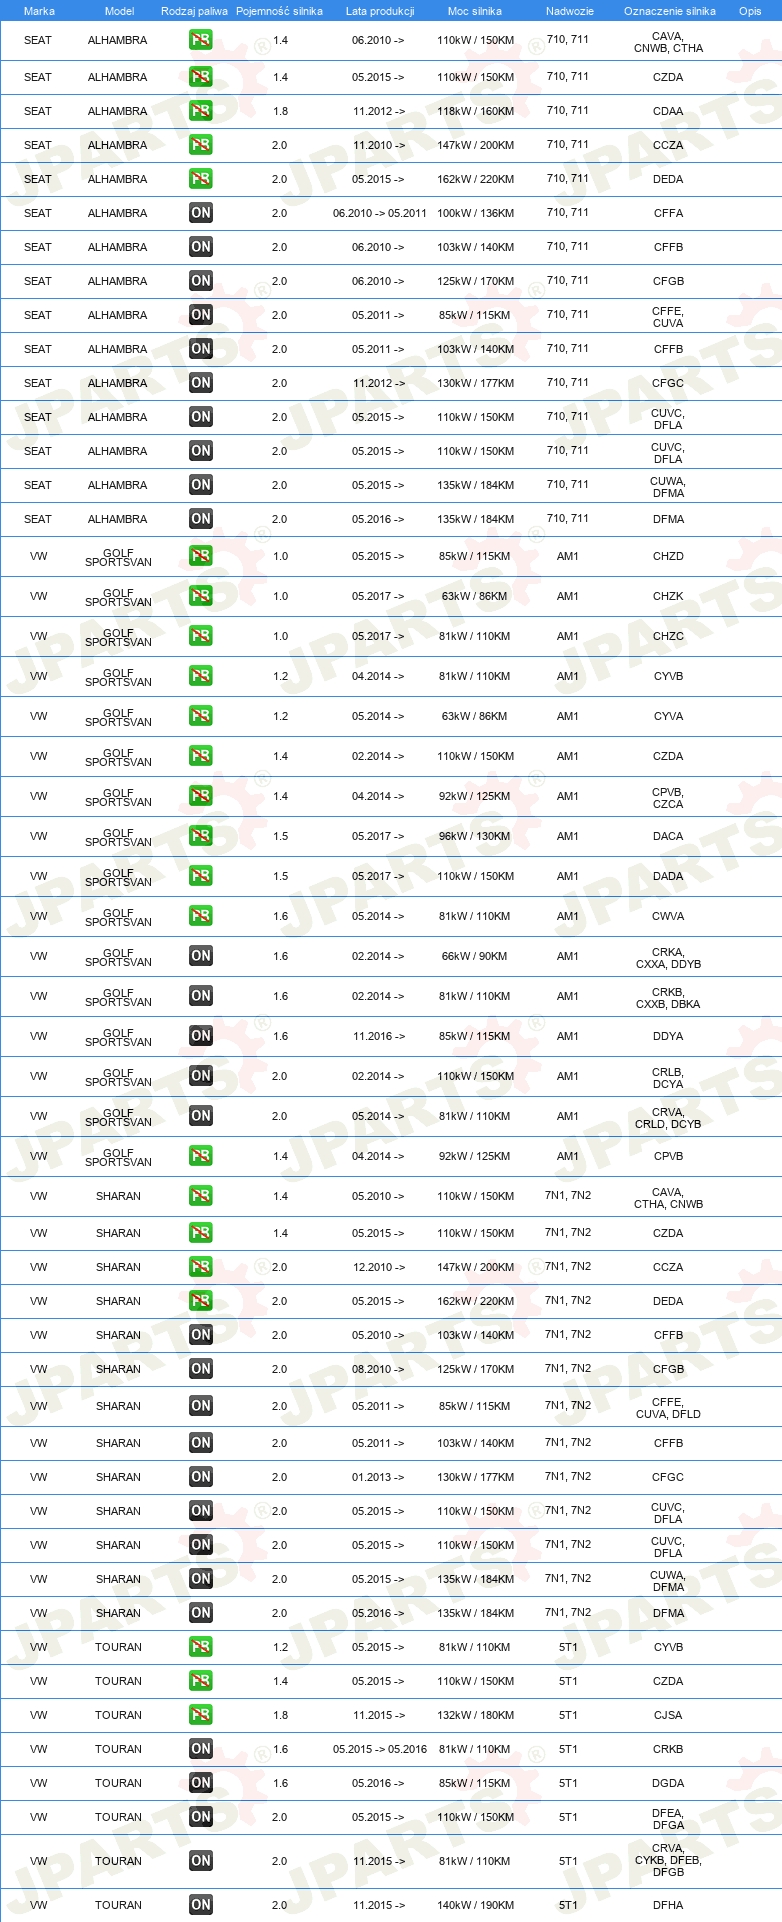This screenshot has height=1922, width=782.
Task: Select the engine codes CRVA, CYKB, DFEB, DFGB
Action: point(668,1860)
